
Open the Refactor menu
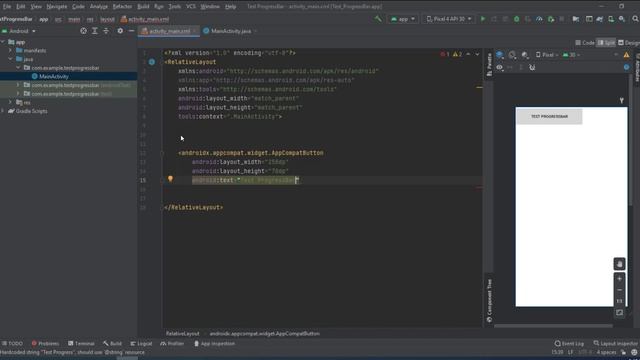(x=122, y=7)
